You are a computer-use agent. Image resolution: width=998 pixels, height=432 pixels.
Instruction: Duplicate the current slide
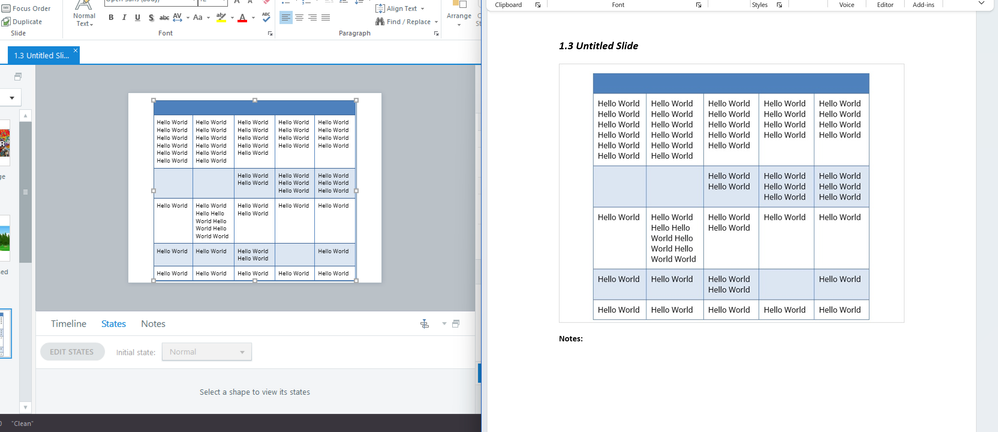22,22
